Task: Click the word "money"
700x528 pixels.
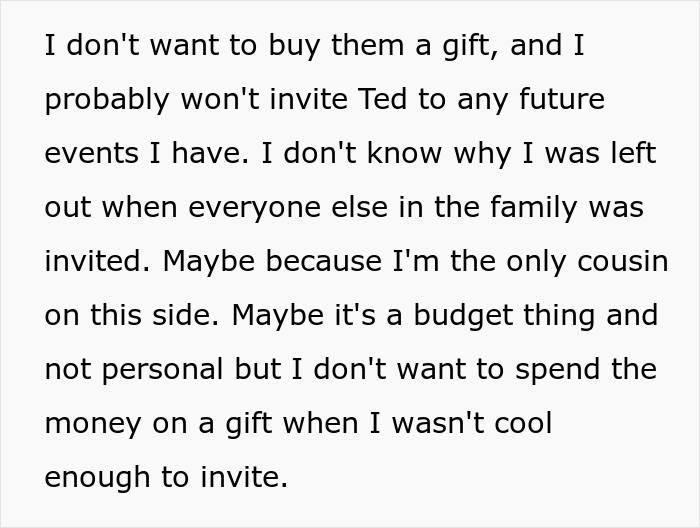Action: 93,424
